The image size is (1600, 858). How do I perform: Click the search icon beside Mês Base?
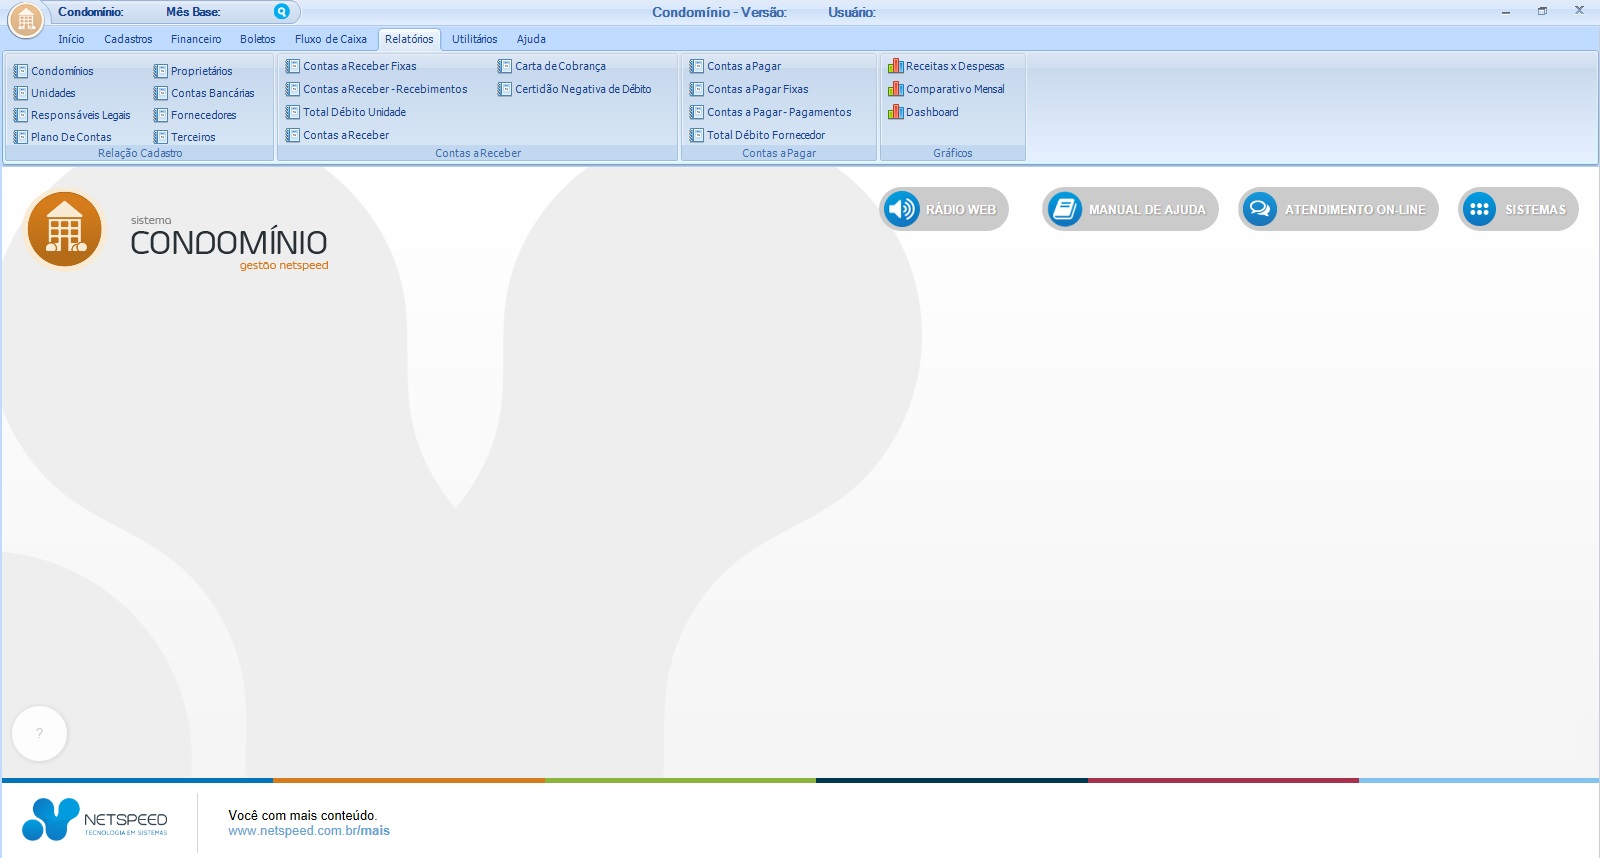(282, 12)
